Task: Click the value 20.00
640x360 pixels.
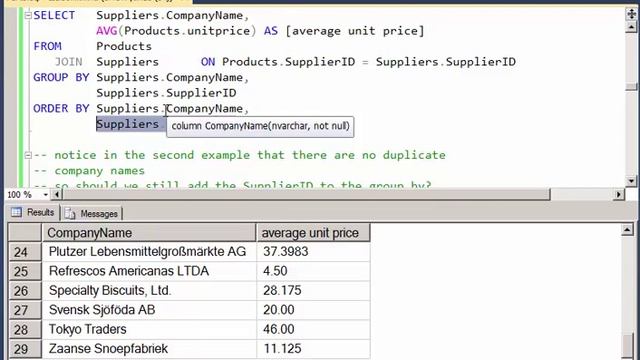Action: pos(313,310)
